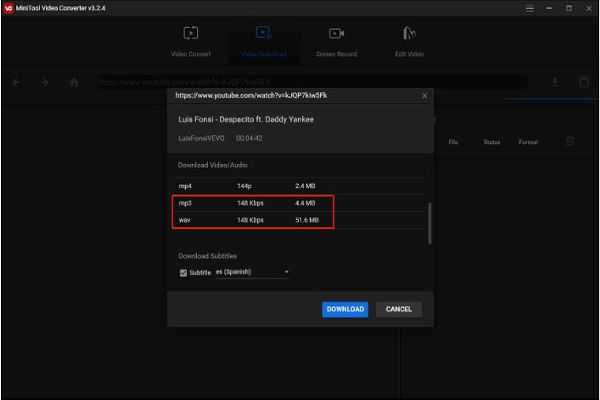
Task: Click the delete icon in history header
Action: 570,141
